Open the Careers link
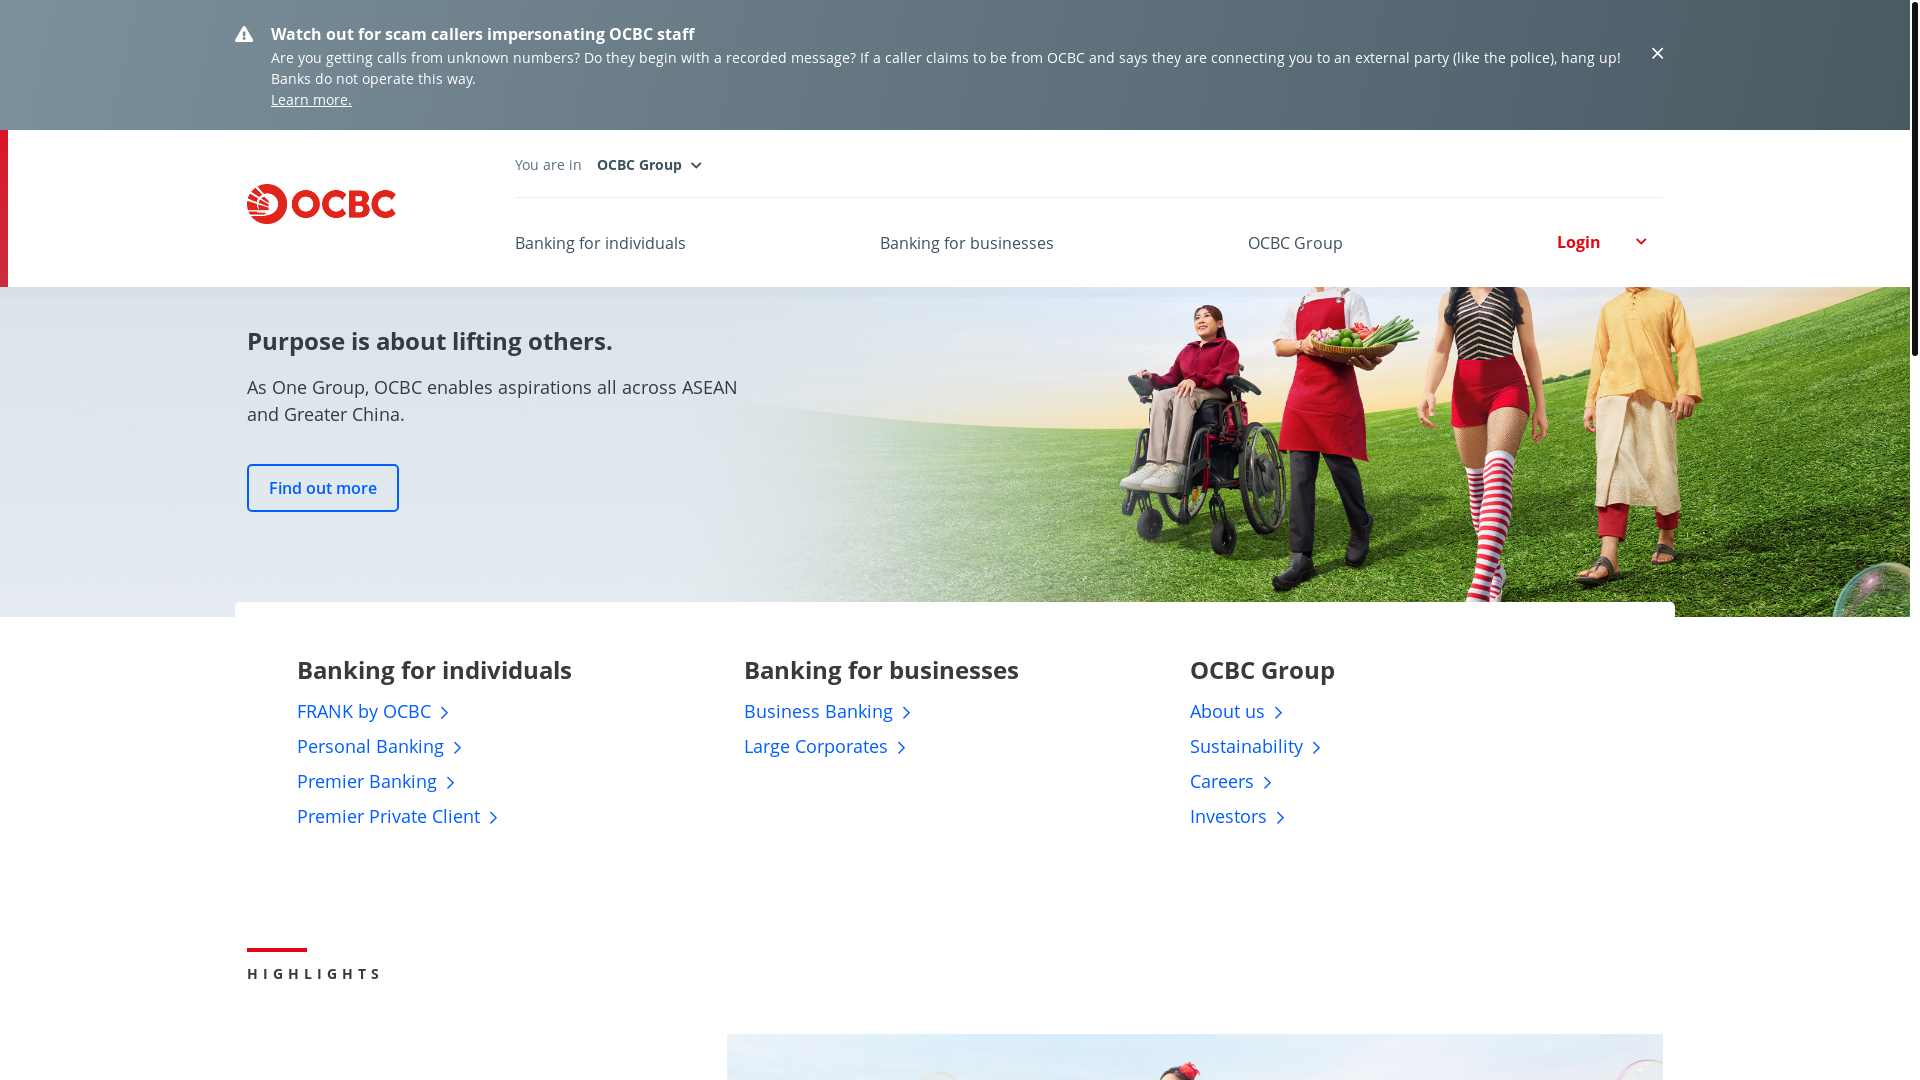Viewport: 1920px width, 1080px height. [x=1231, y=781]
